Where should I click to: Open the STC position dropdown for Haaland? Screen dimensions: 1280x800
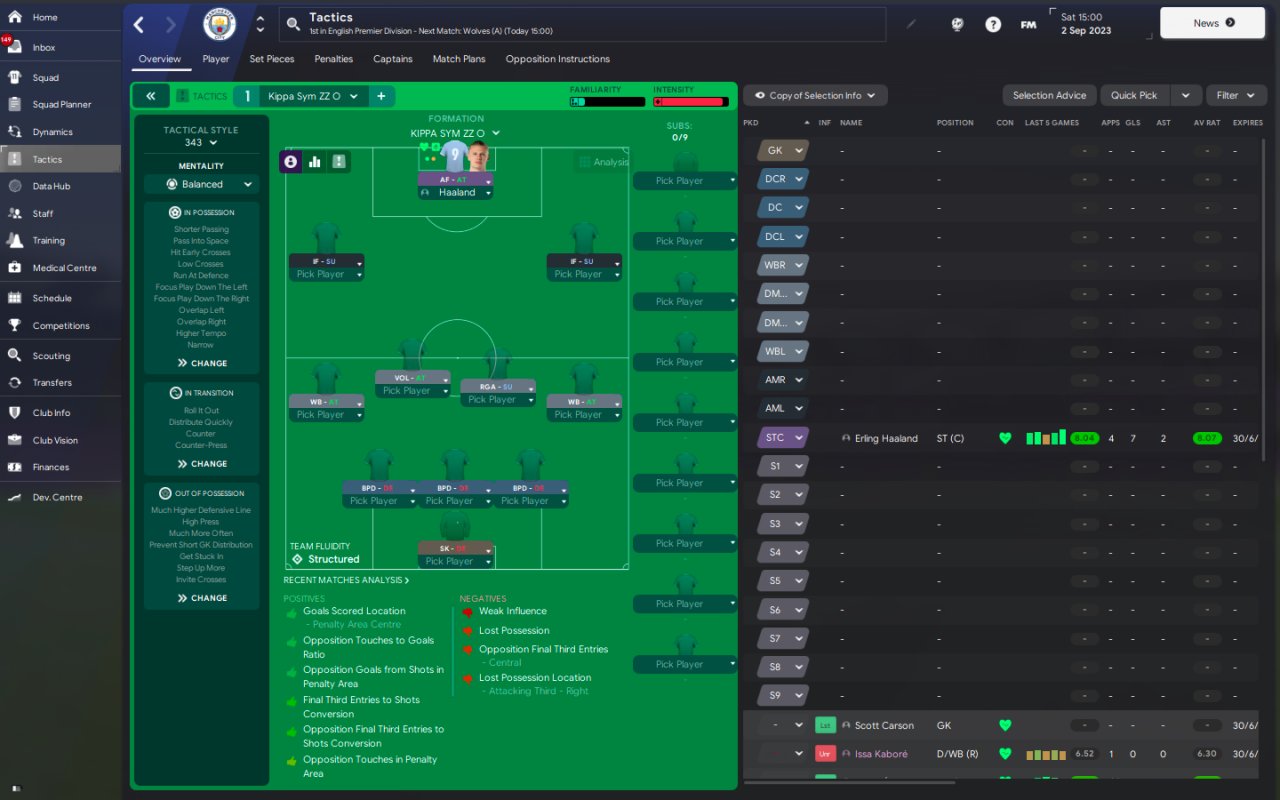pyautogui.click(x=783, y=437)
